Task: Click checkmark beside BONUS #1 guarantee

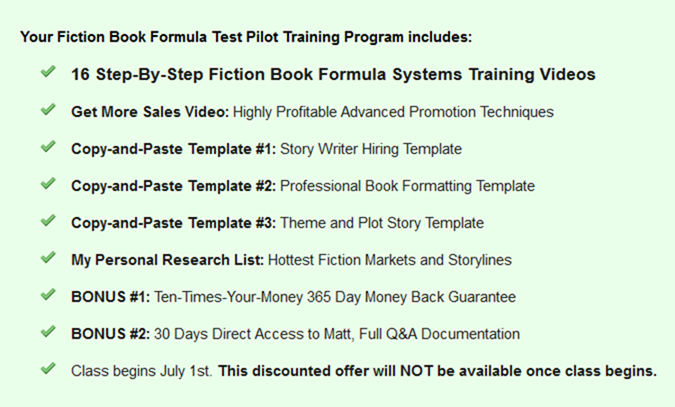Action: coord(47,295)
